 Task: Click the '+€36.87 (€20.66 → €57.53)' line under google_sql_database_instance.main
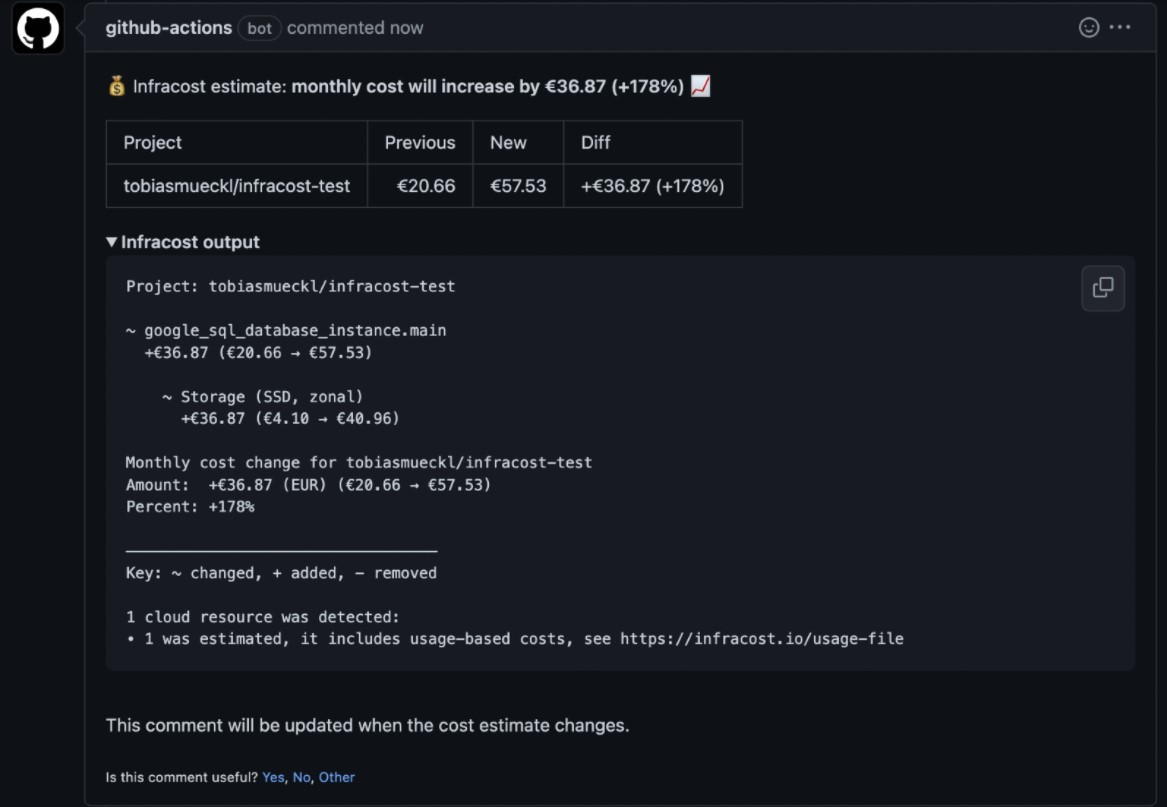pyautogui.click(x=258, y=353)
